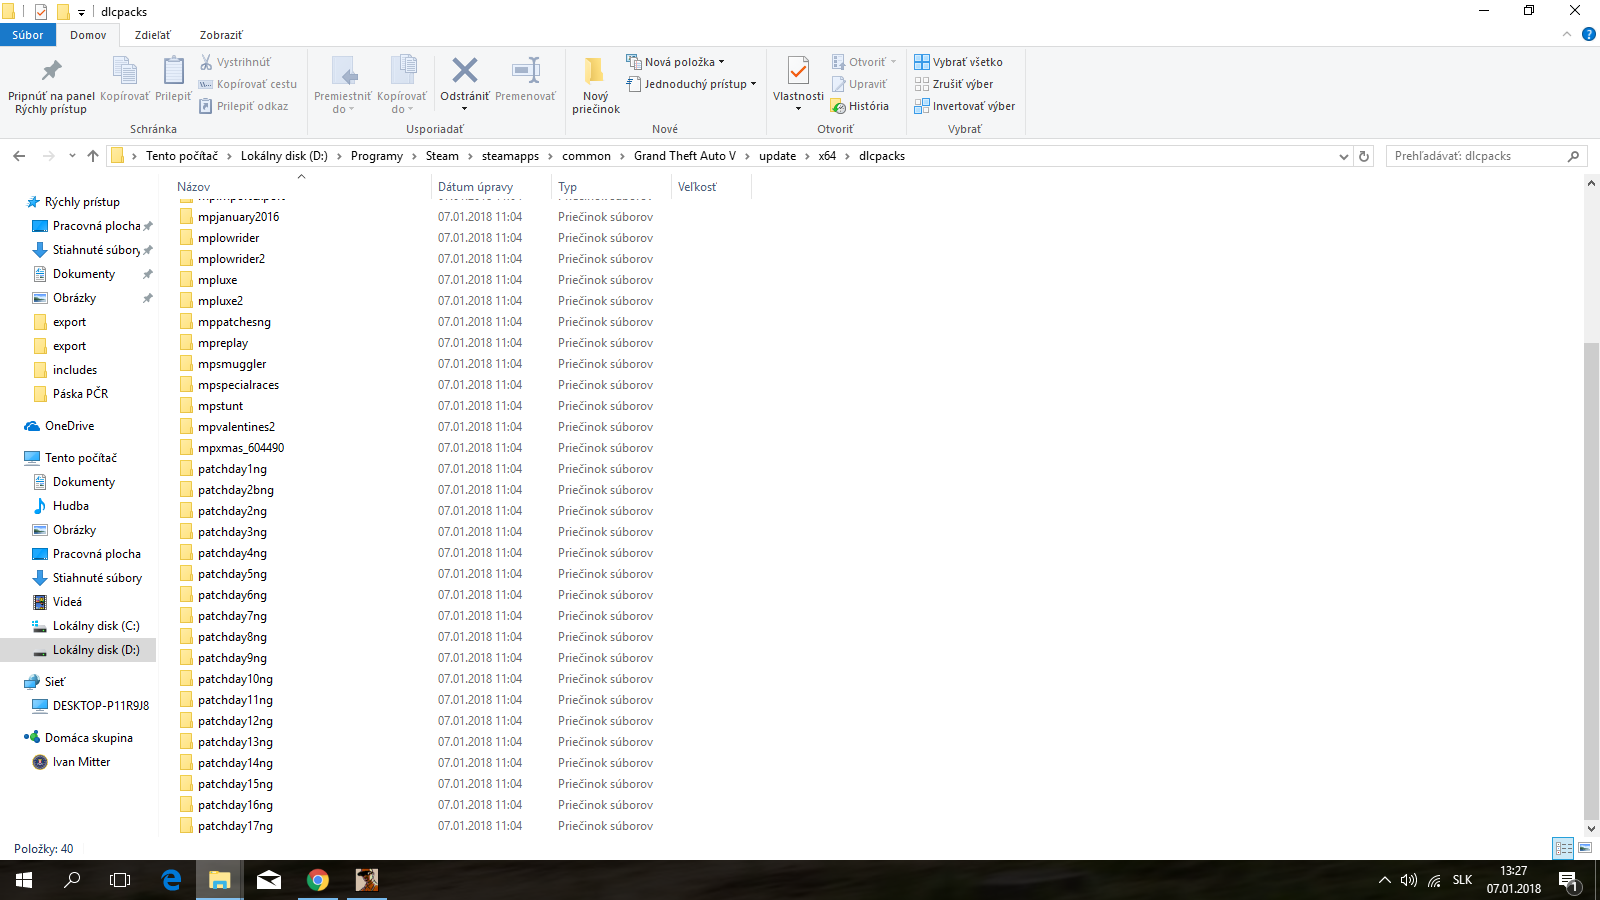1600x900 pixels.
Task: Select the mpsmuggler folder
Action: coord(232,364)
